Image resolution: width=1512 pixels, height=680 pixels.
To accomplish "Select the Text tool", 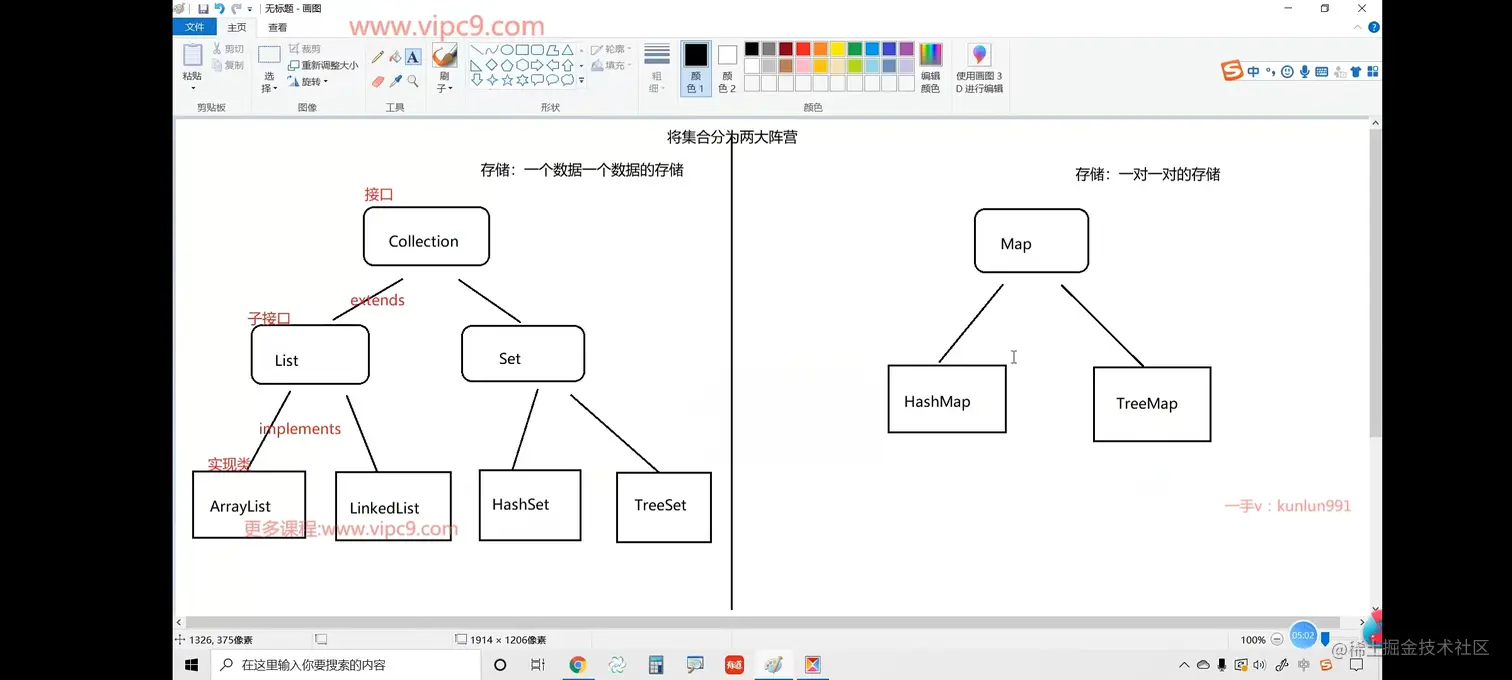I will [413, 56].
